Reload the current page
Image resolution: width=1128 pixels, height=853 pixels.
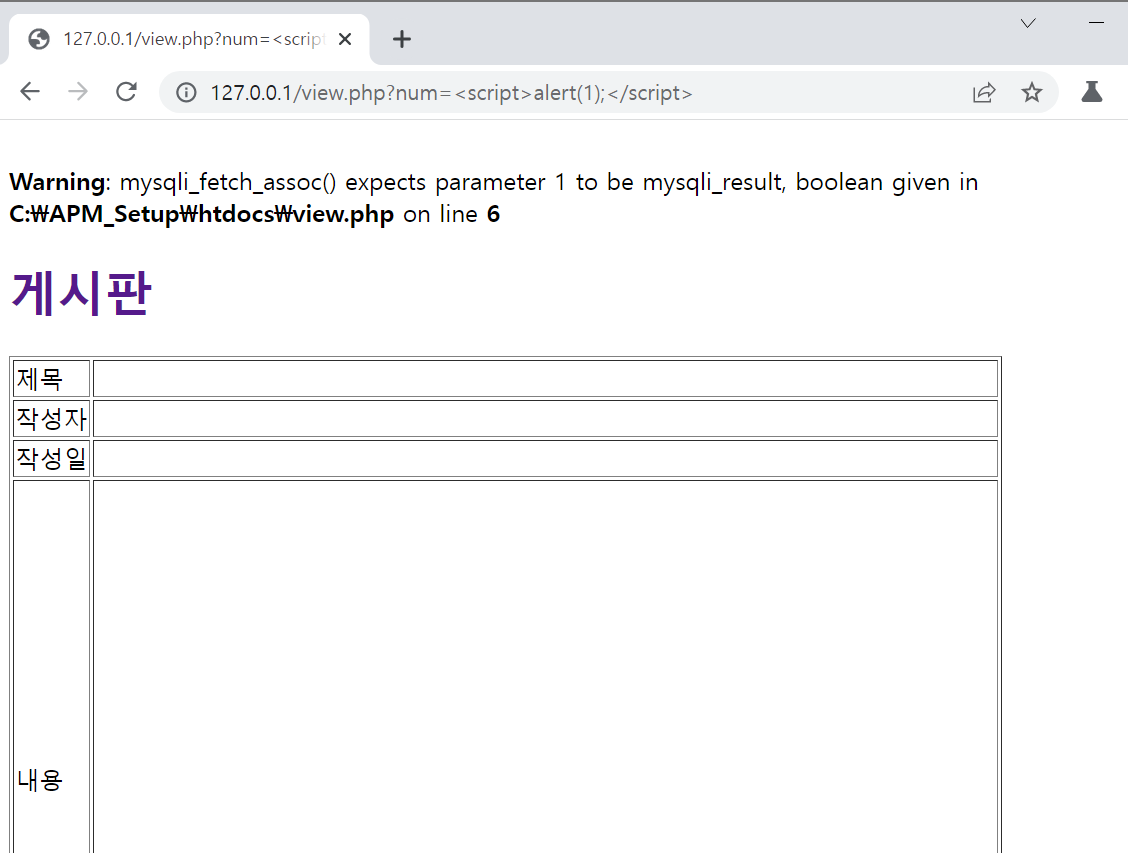point(127,92)
